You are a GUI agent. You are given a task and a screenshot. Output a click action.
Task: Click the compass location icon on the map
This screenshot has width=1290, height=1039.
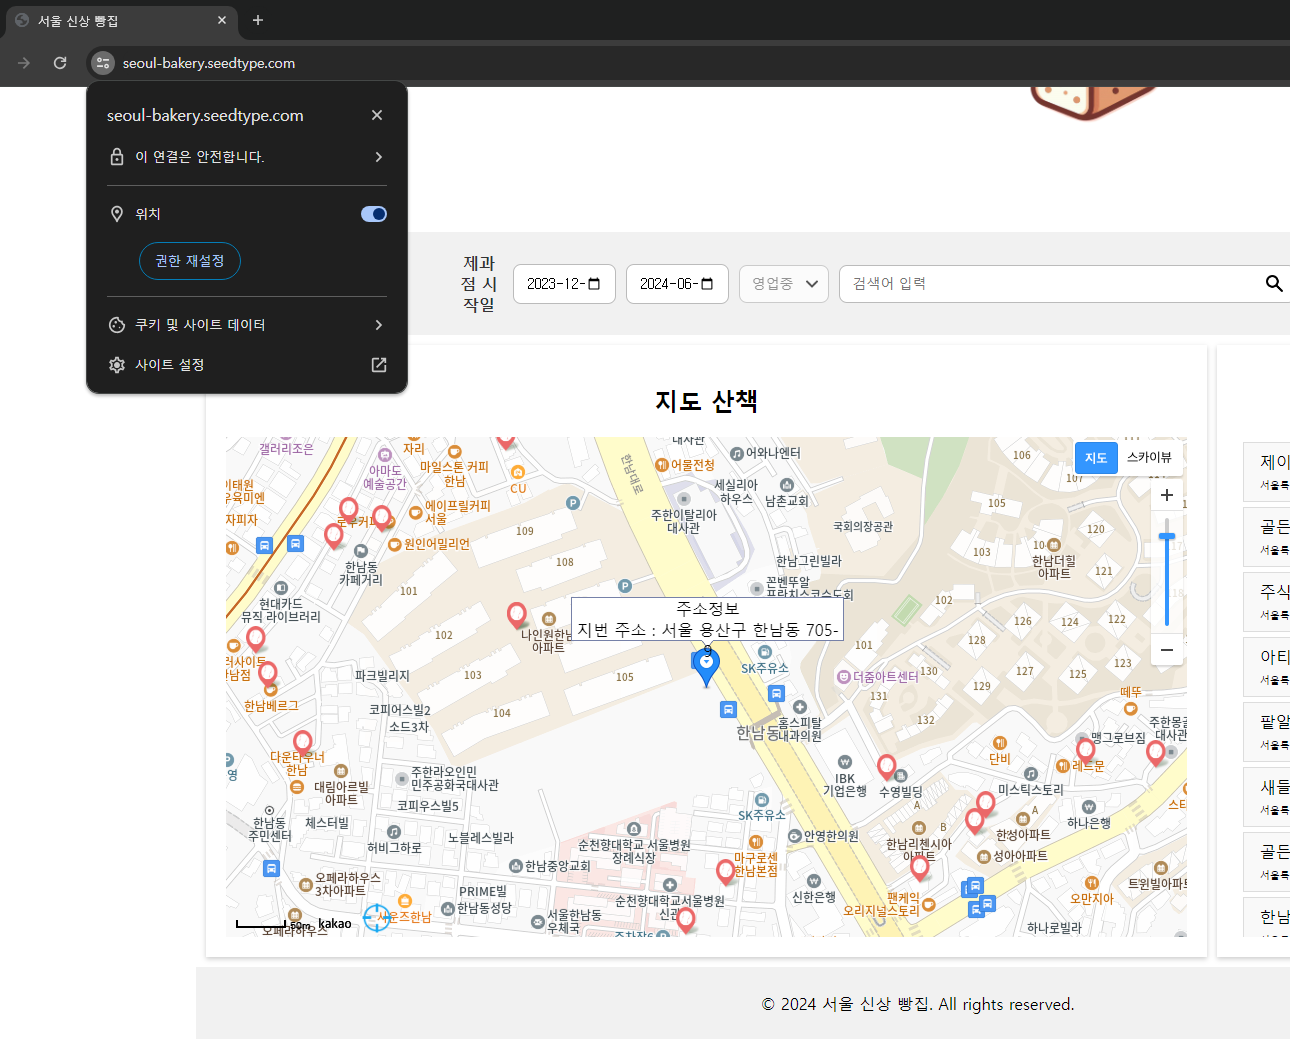tap(377, 918)
